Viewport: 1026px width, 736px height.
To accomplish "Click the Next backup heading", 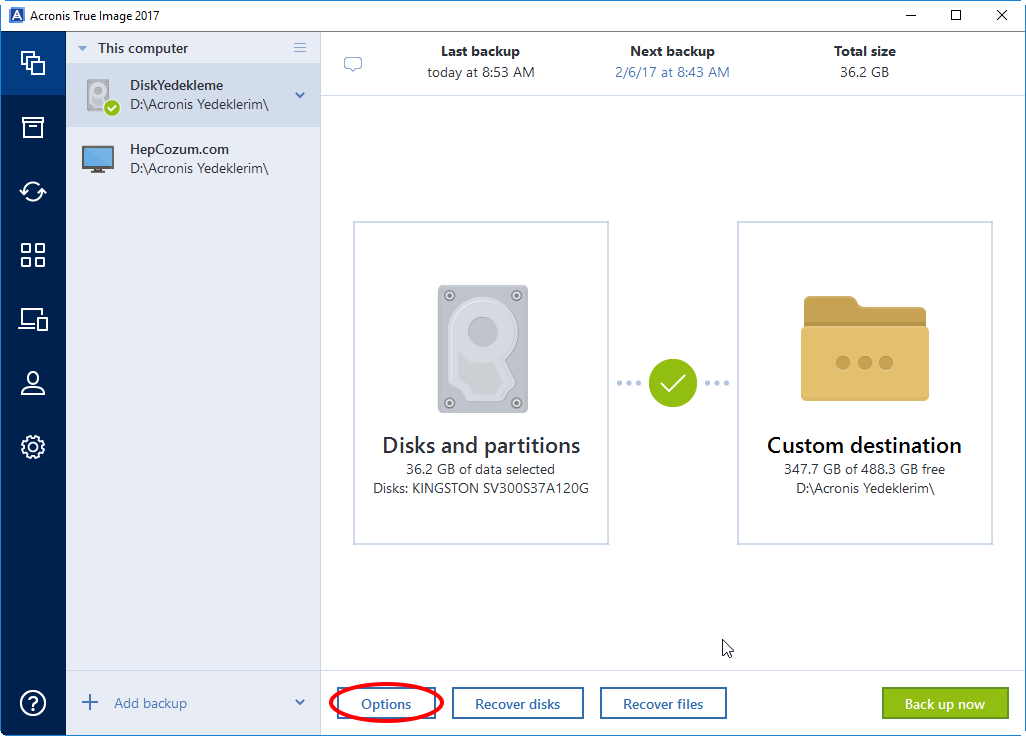I will [x=672, y=51].
